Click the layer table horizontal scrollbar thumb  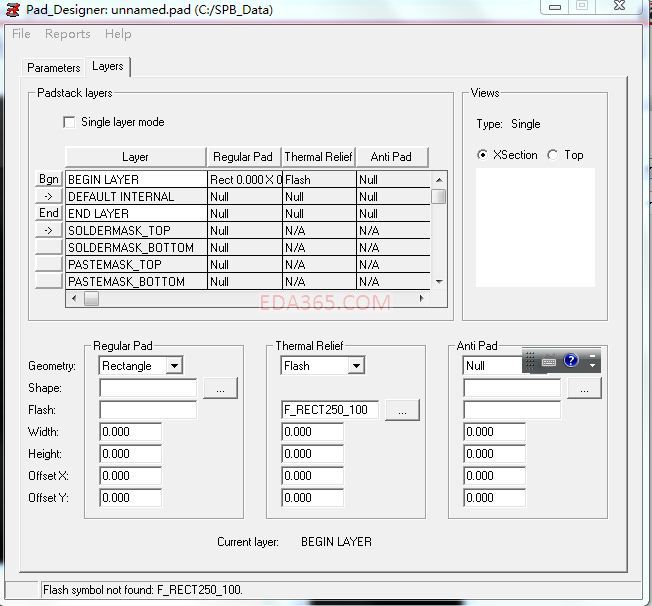(x=91, y=299)
